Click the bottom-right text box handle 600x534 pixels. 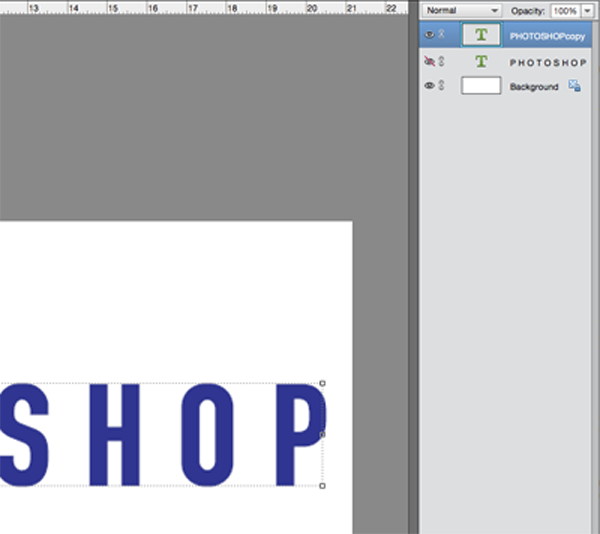pyautogui.click(x=322, y=486)
